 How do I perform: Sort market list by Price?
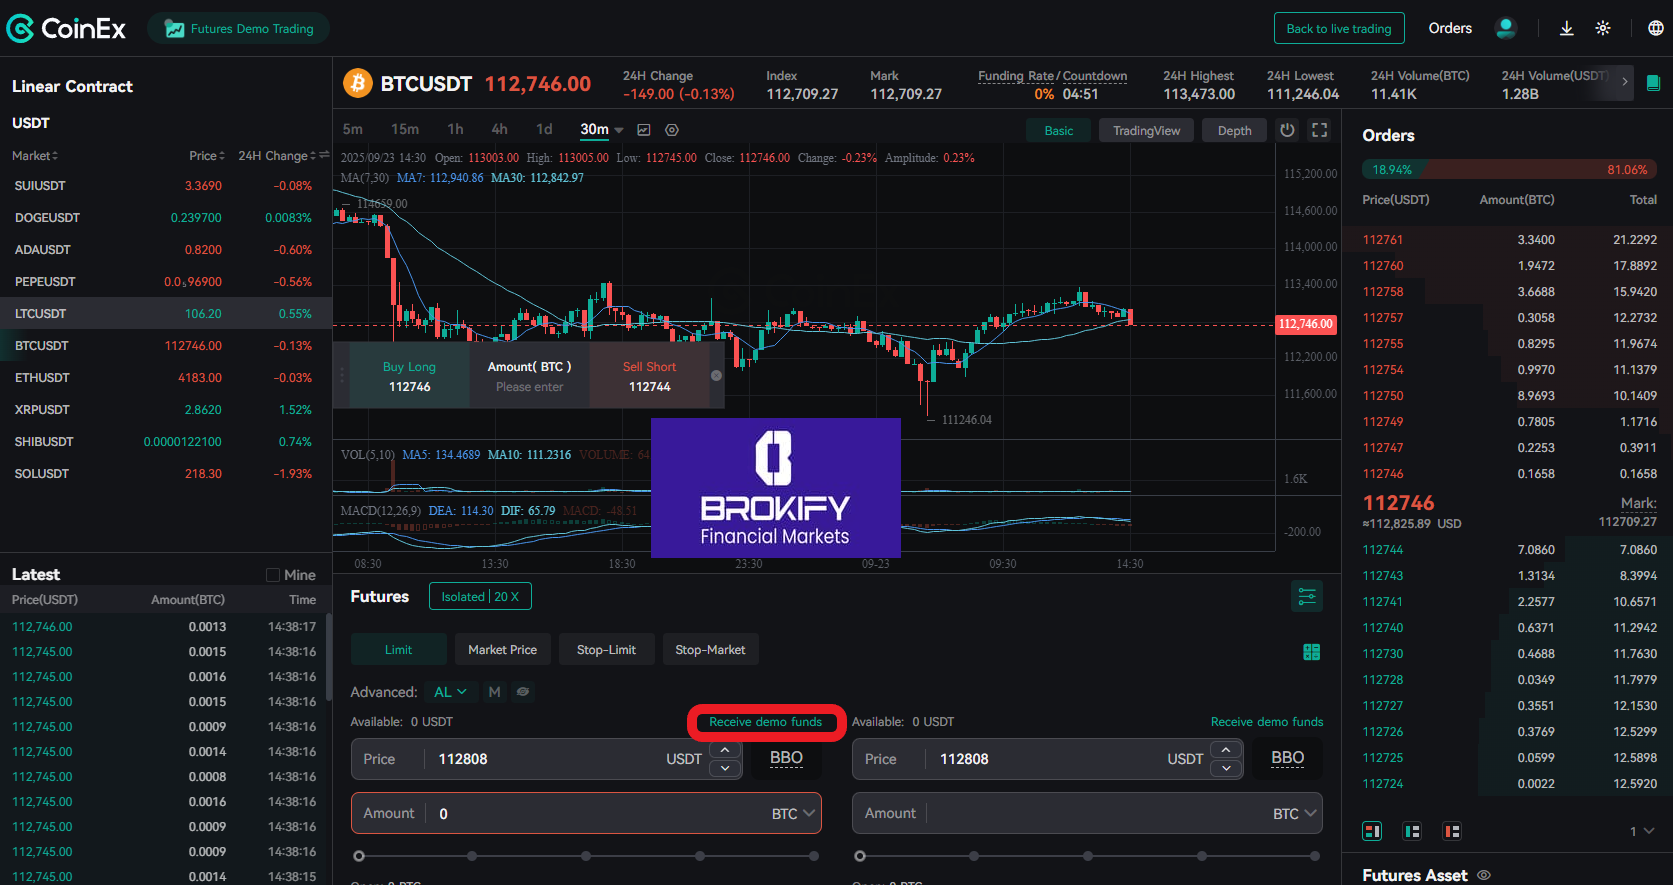[207, 156]
